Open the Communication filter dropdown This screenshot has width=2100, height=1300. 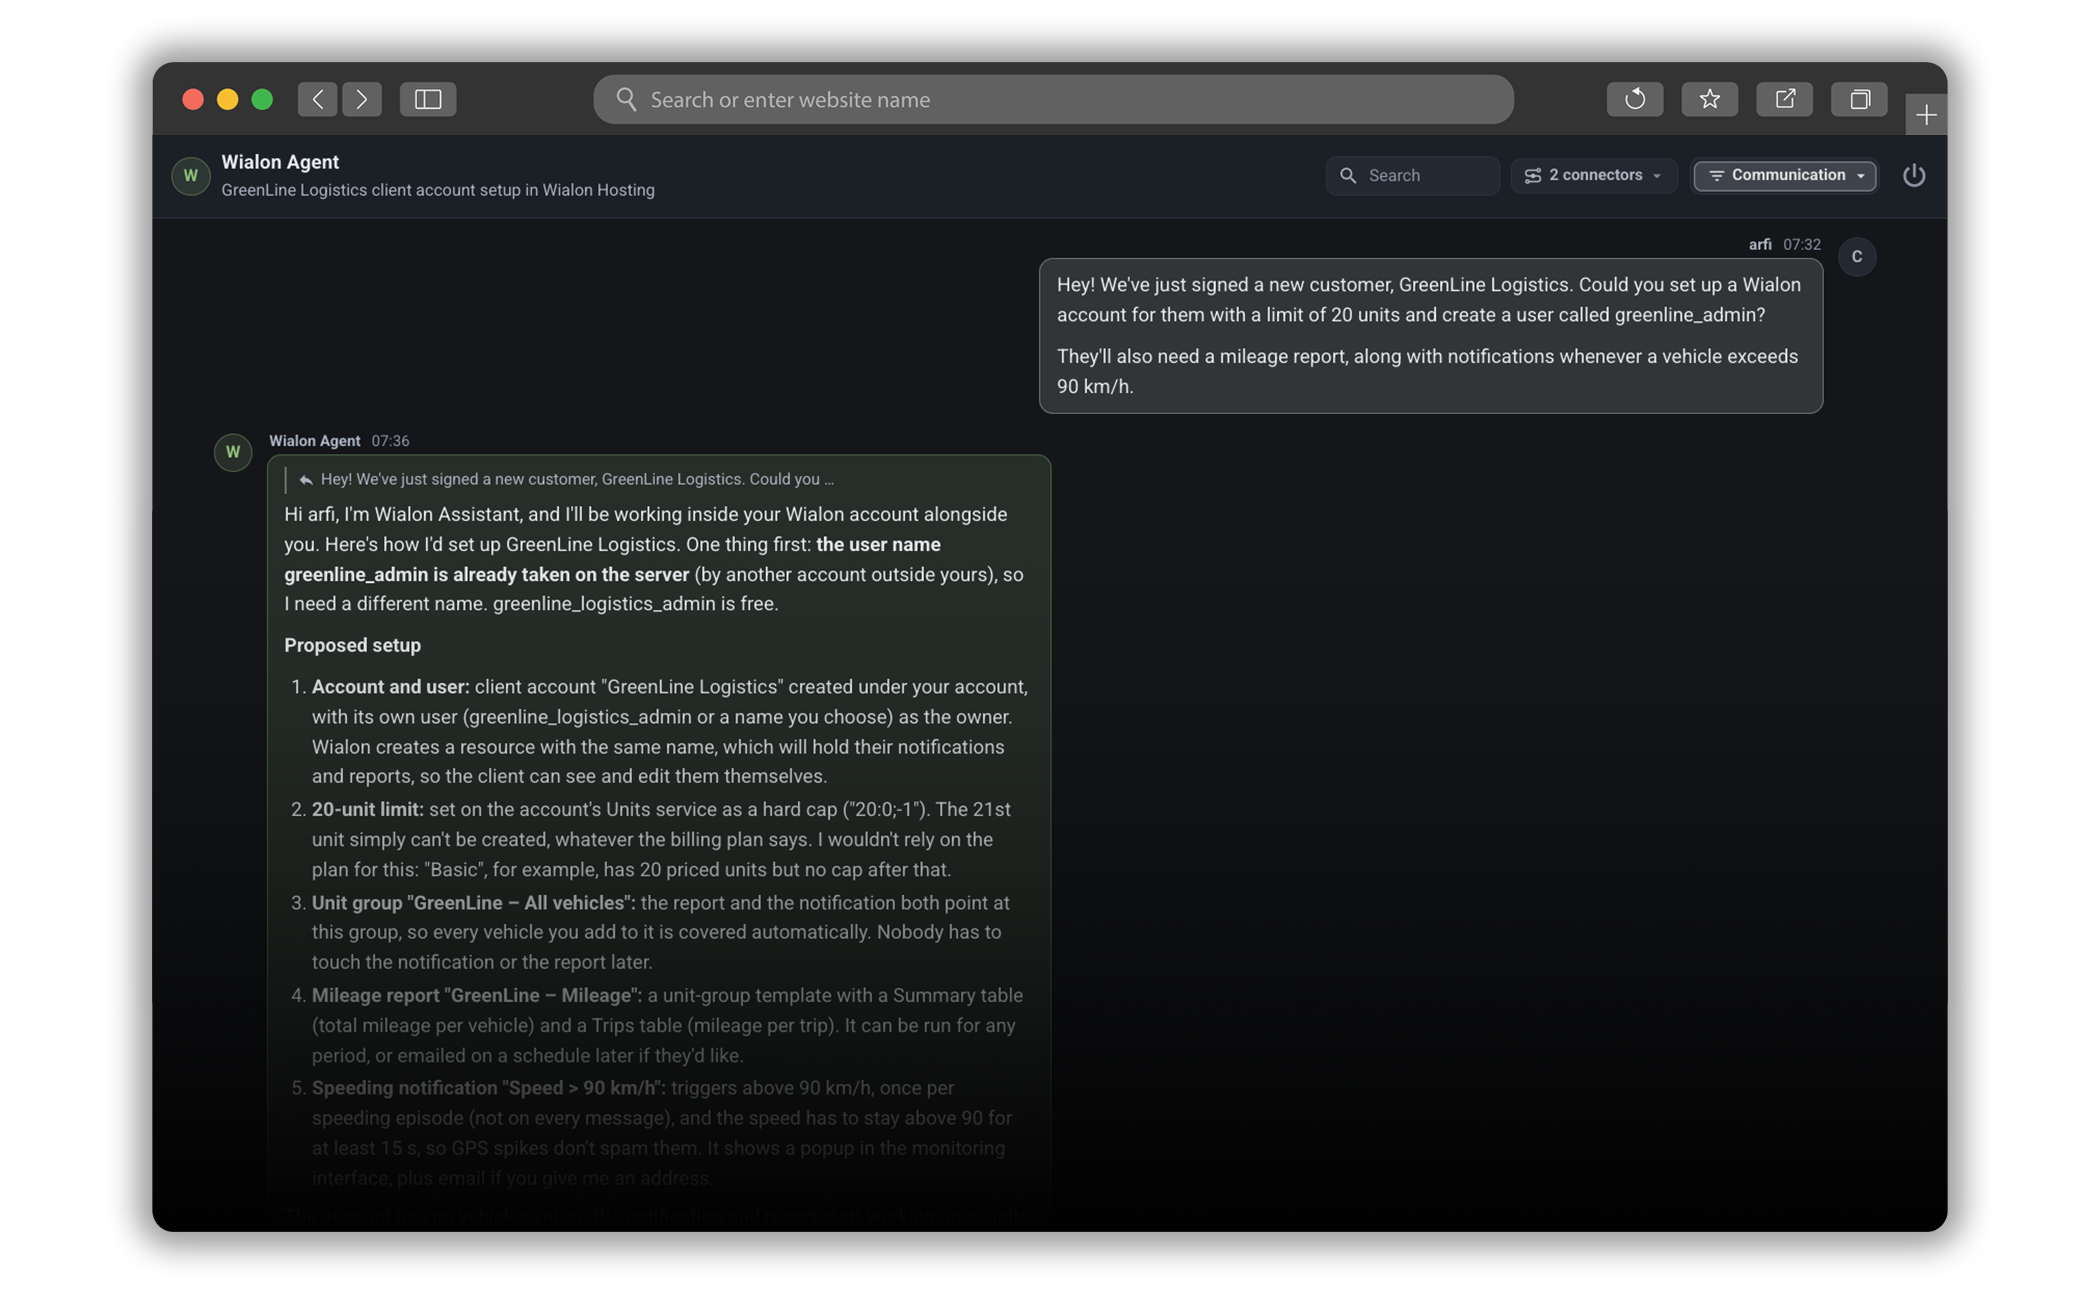pyautogui.click(x=1785, y=175)
